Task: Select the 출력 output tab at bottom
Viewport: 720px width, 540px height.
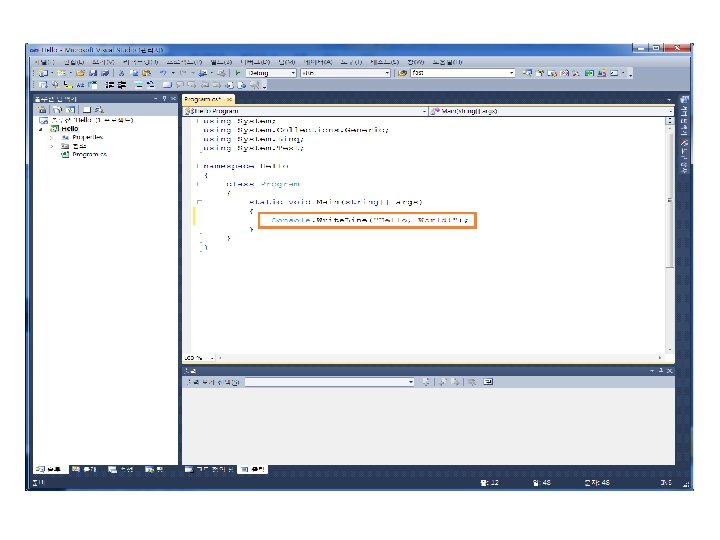Action: click(253, 469)
